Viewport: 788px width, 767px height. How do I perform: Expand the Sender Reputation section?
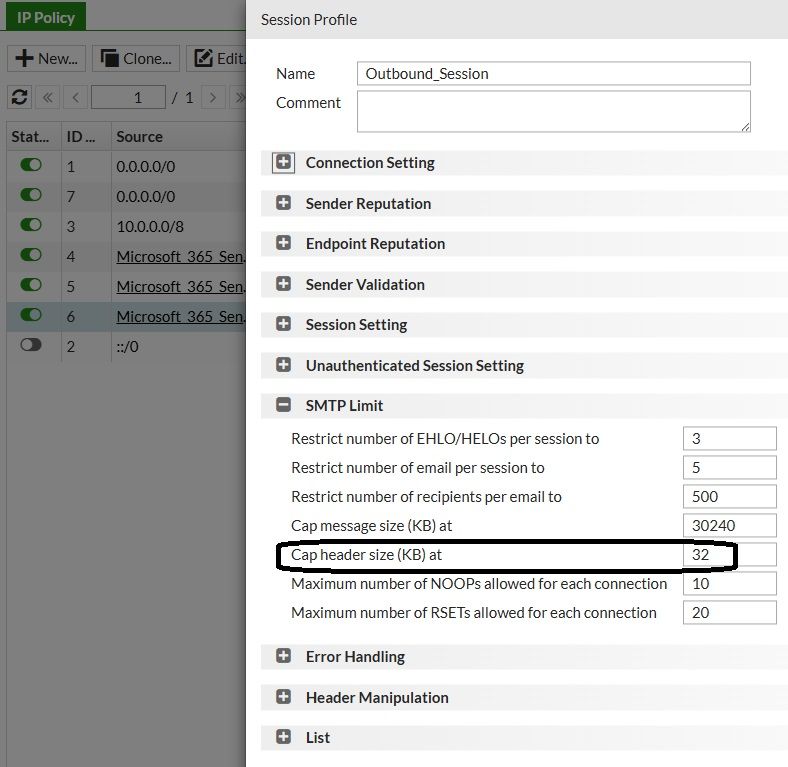point(284,203)
